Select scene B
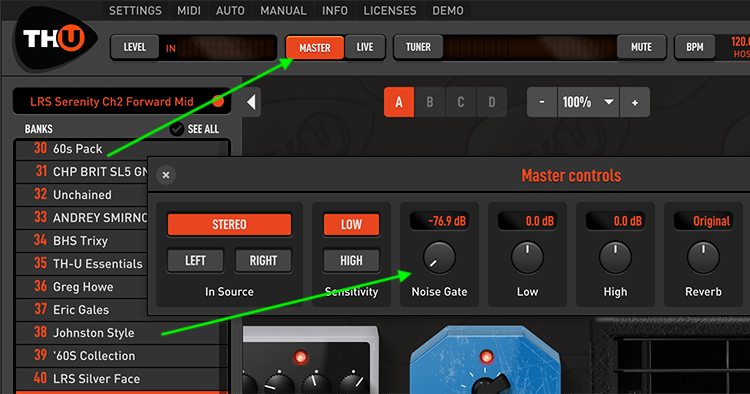Viewport: 750px width, 394px height. pos(430,102)
